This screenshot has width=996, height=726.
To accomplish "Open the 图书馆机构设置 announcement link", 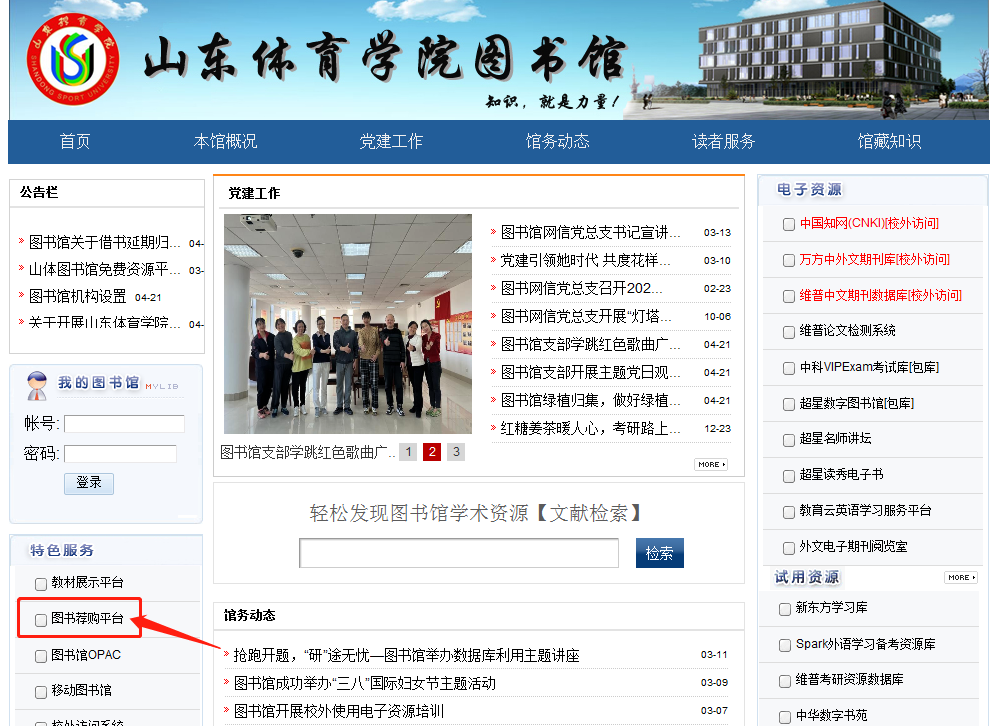I will tap(78, 297).
